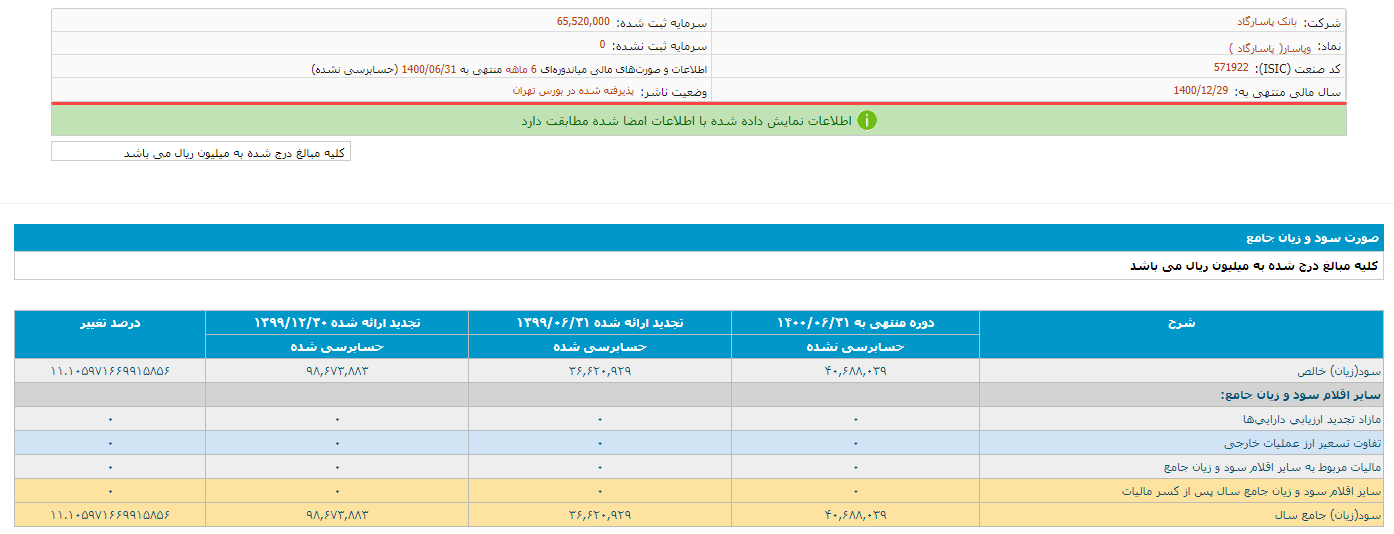1394x534 pixels.
Task: Click the green info icon in the banner
Action: click(x=866, y=120)
